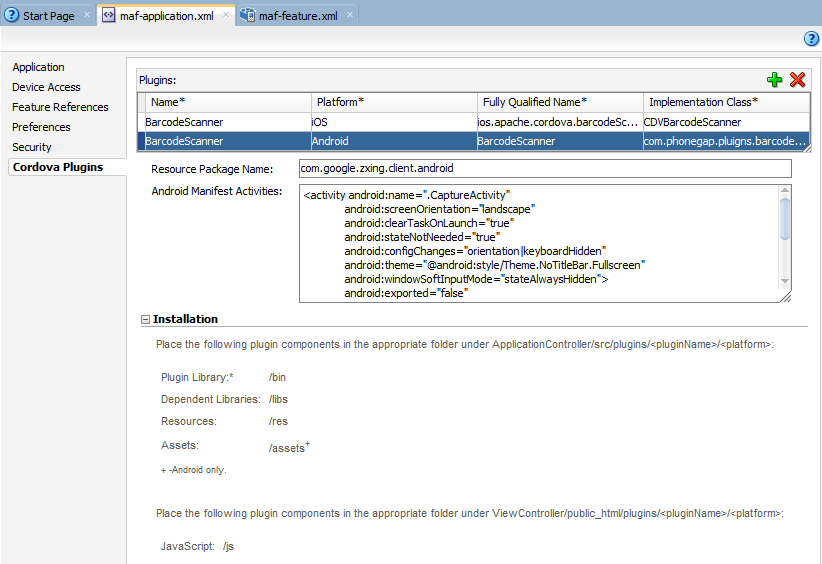Open the Security section
Viewport: 822px width, 564px height.
tap(31, 147)
